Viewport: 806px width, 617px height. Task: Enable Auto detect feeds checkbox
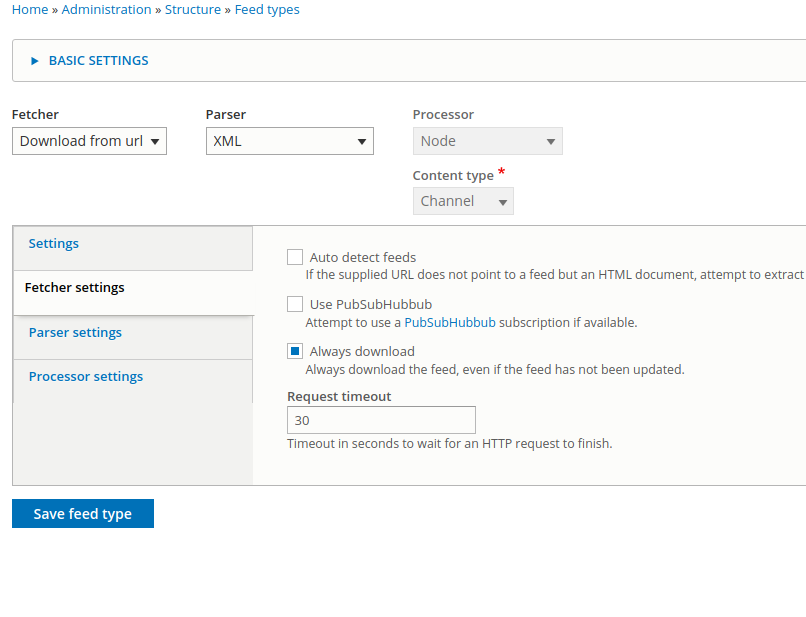click(x=295, y=257)
